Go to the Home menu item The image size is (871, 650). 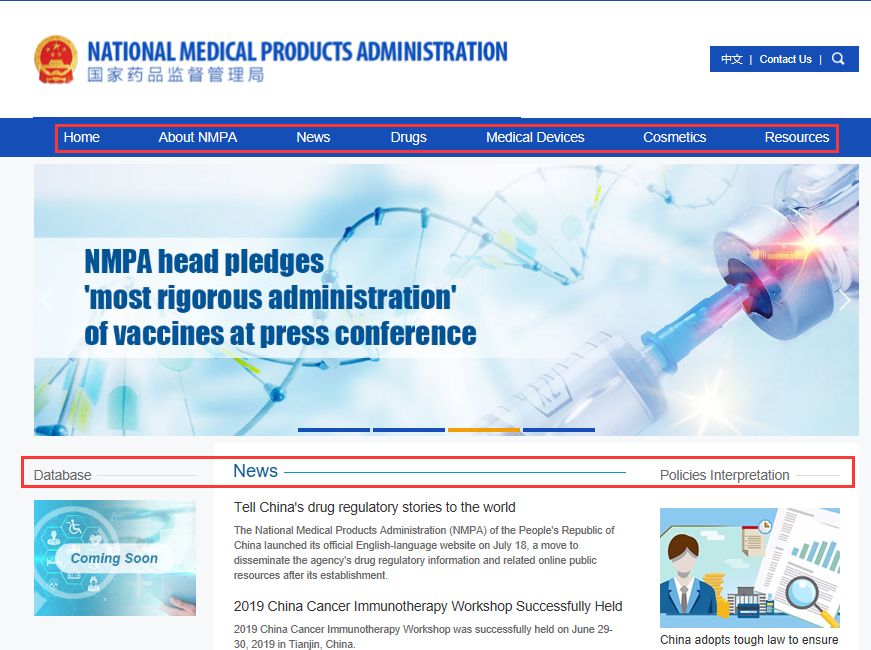click(x=82, y=137)
